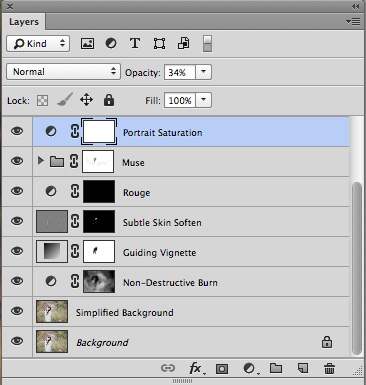The image size is (366, 385).
Task: Open Opacity slider dropdown arrow
Action: click(203, 72)
